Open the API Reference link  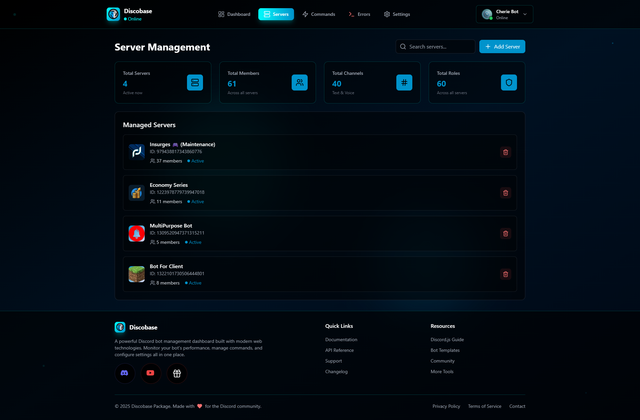click(x=339, y=350)
